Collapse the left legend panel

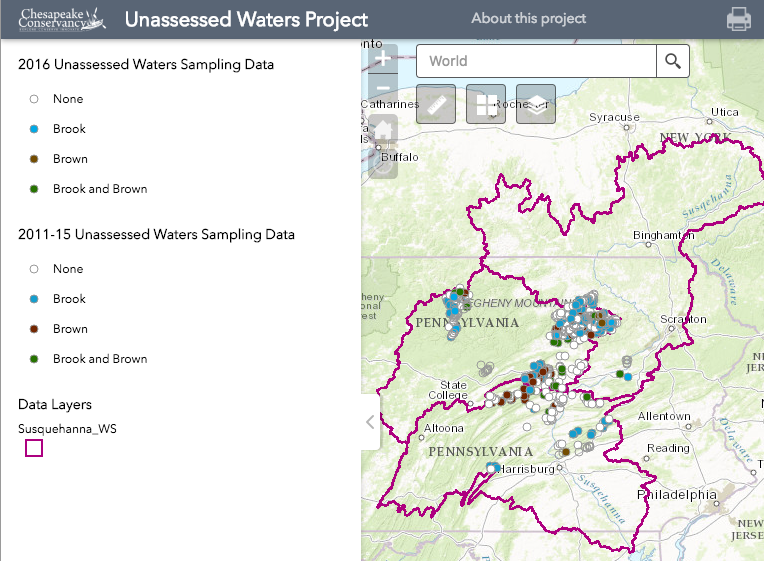point(370,422)
